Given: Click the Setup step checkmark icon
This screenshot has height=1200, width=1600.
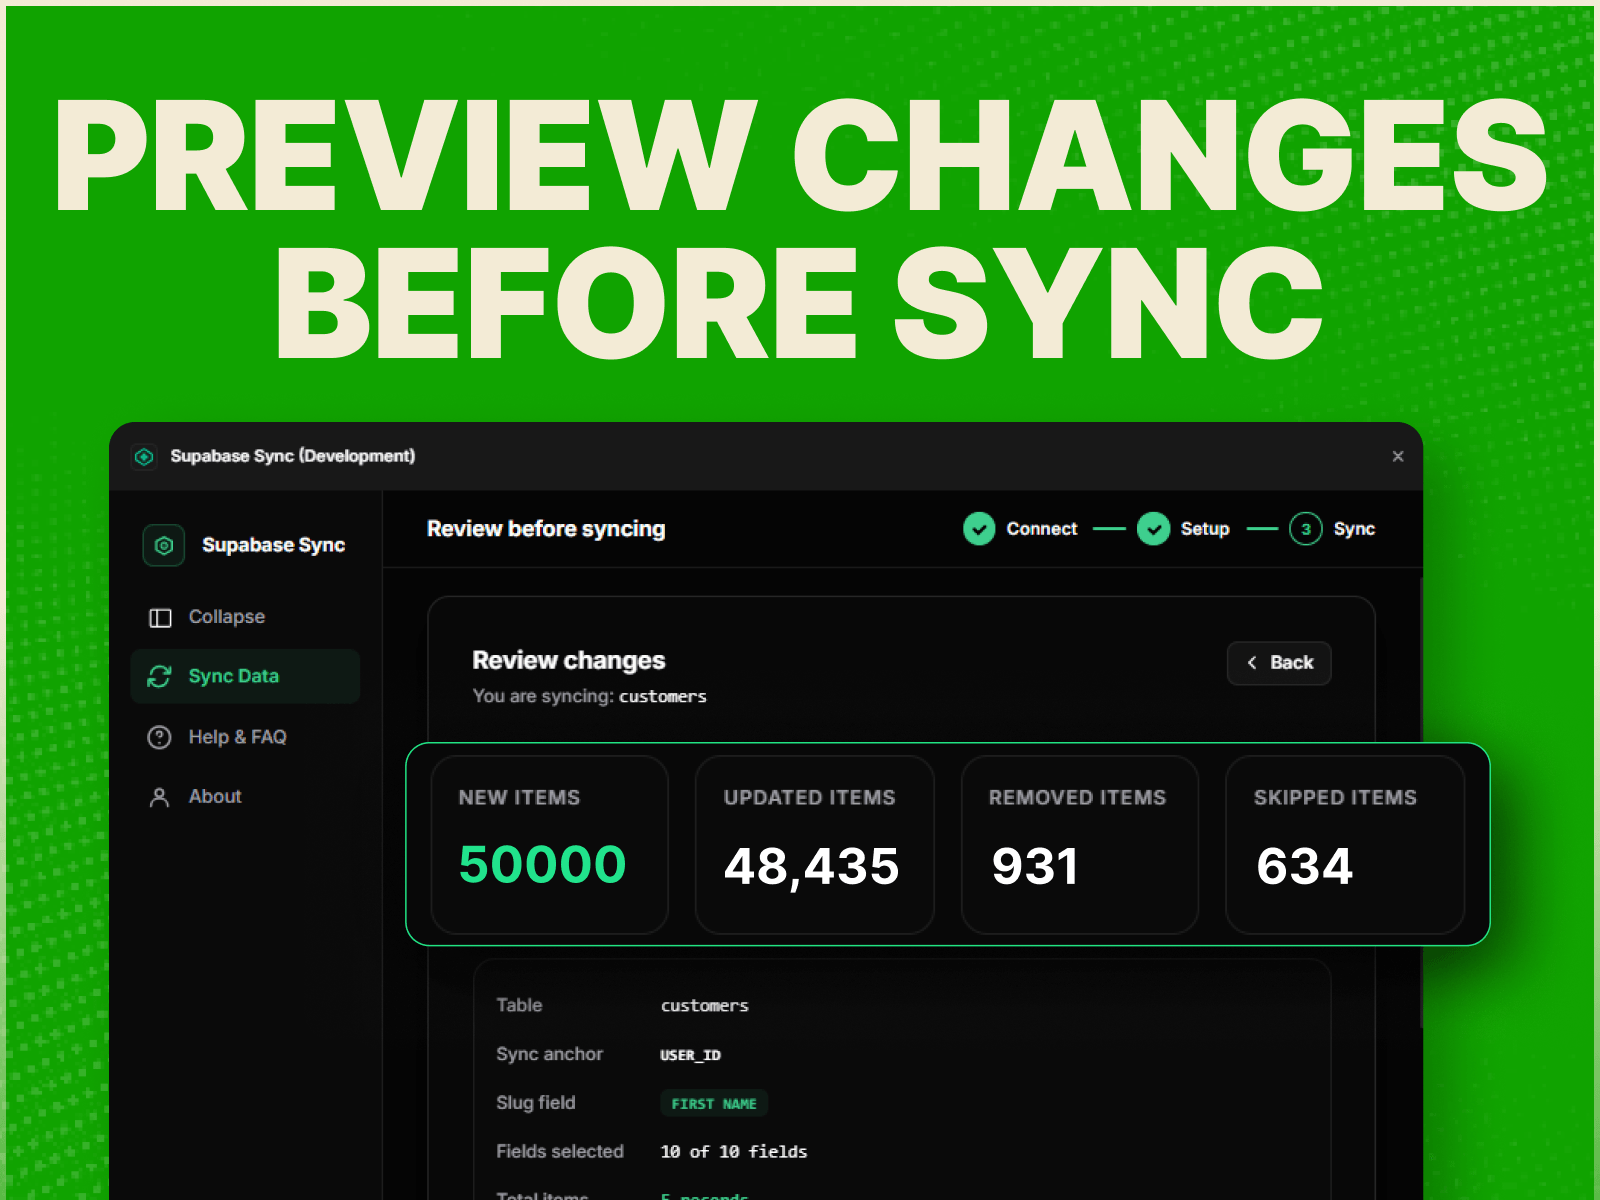Looking at the screenshot, I should 1153,529.
